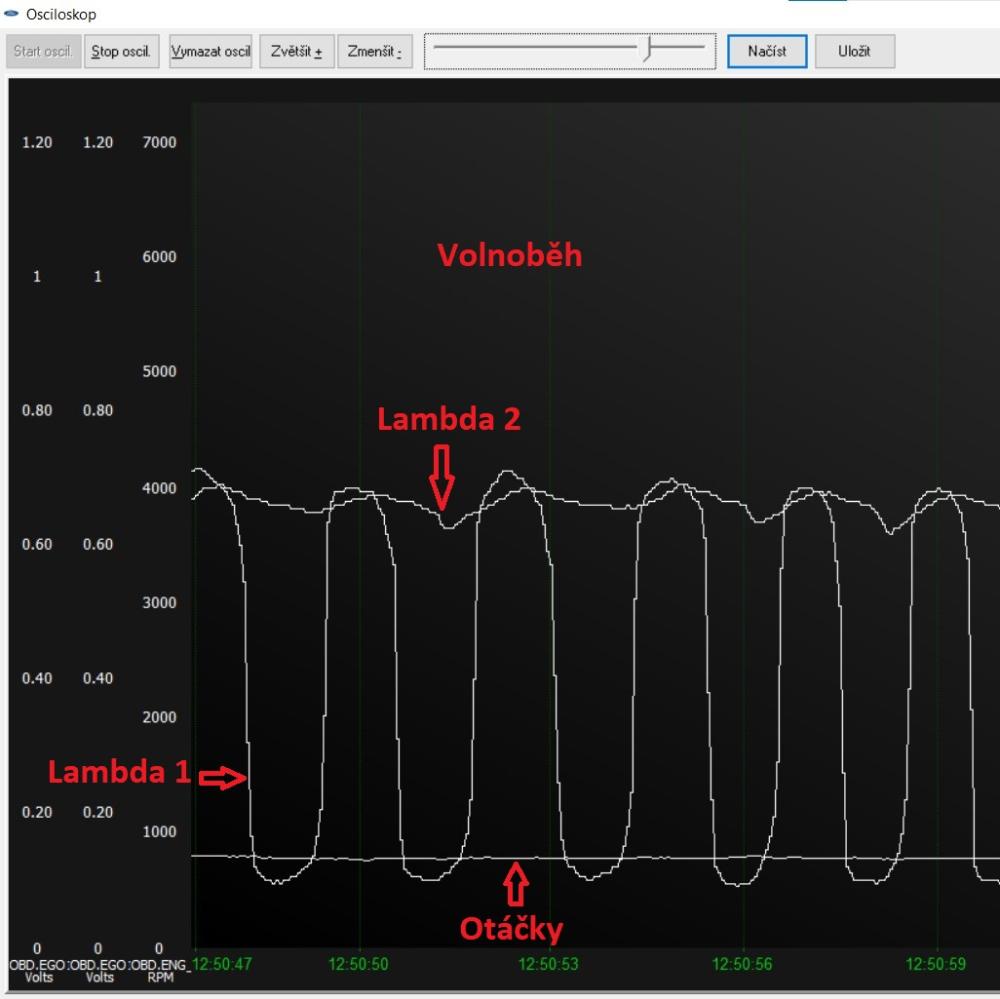Clear the chart with Vymazat oscil.
This screenshot has height=999, width=1000.
point(210,51)
